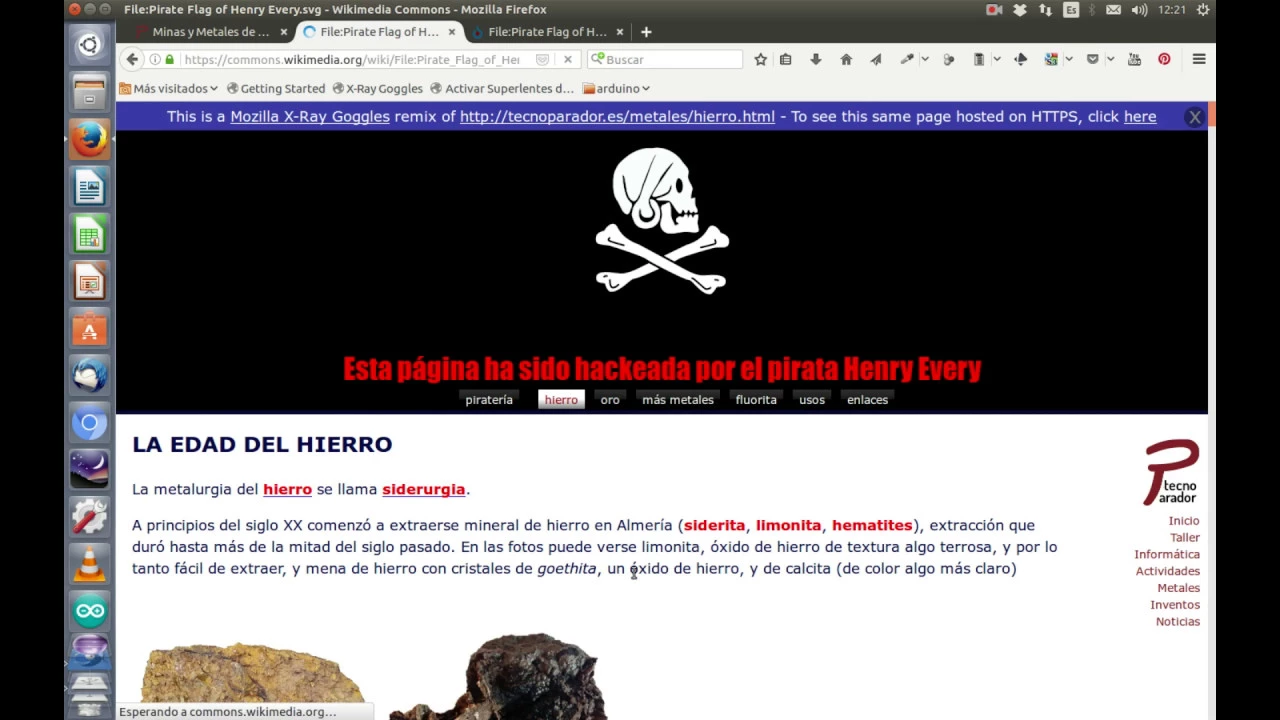Select the enlaces navigation item
Viewport: 1280px width, 720px height.
click(x=867, y=399)
